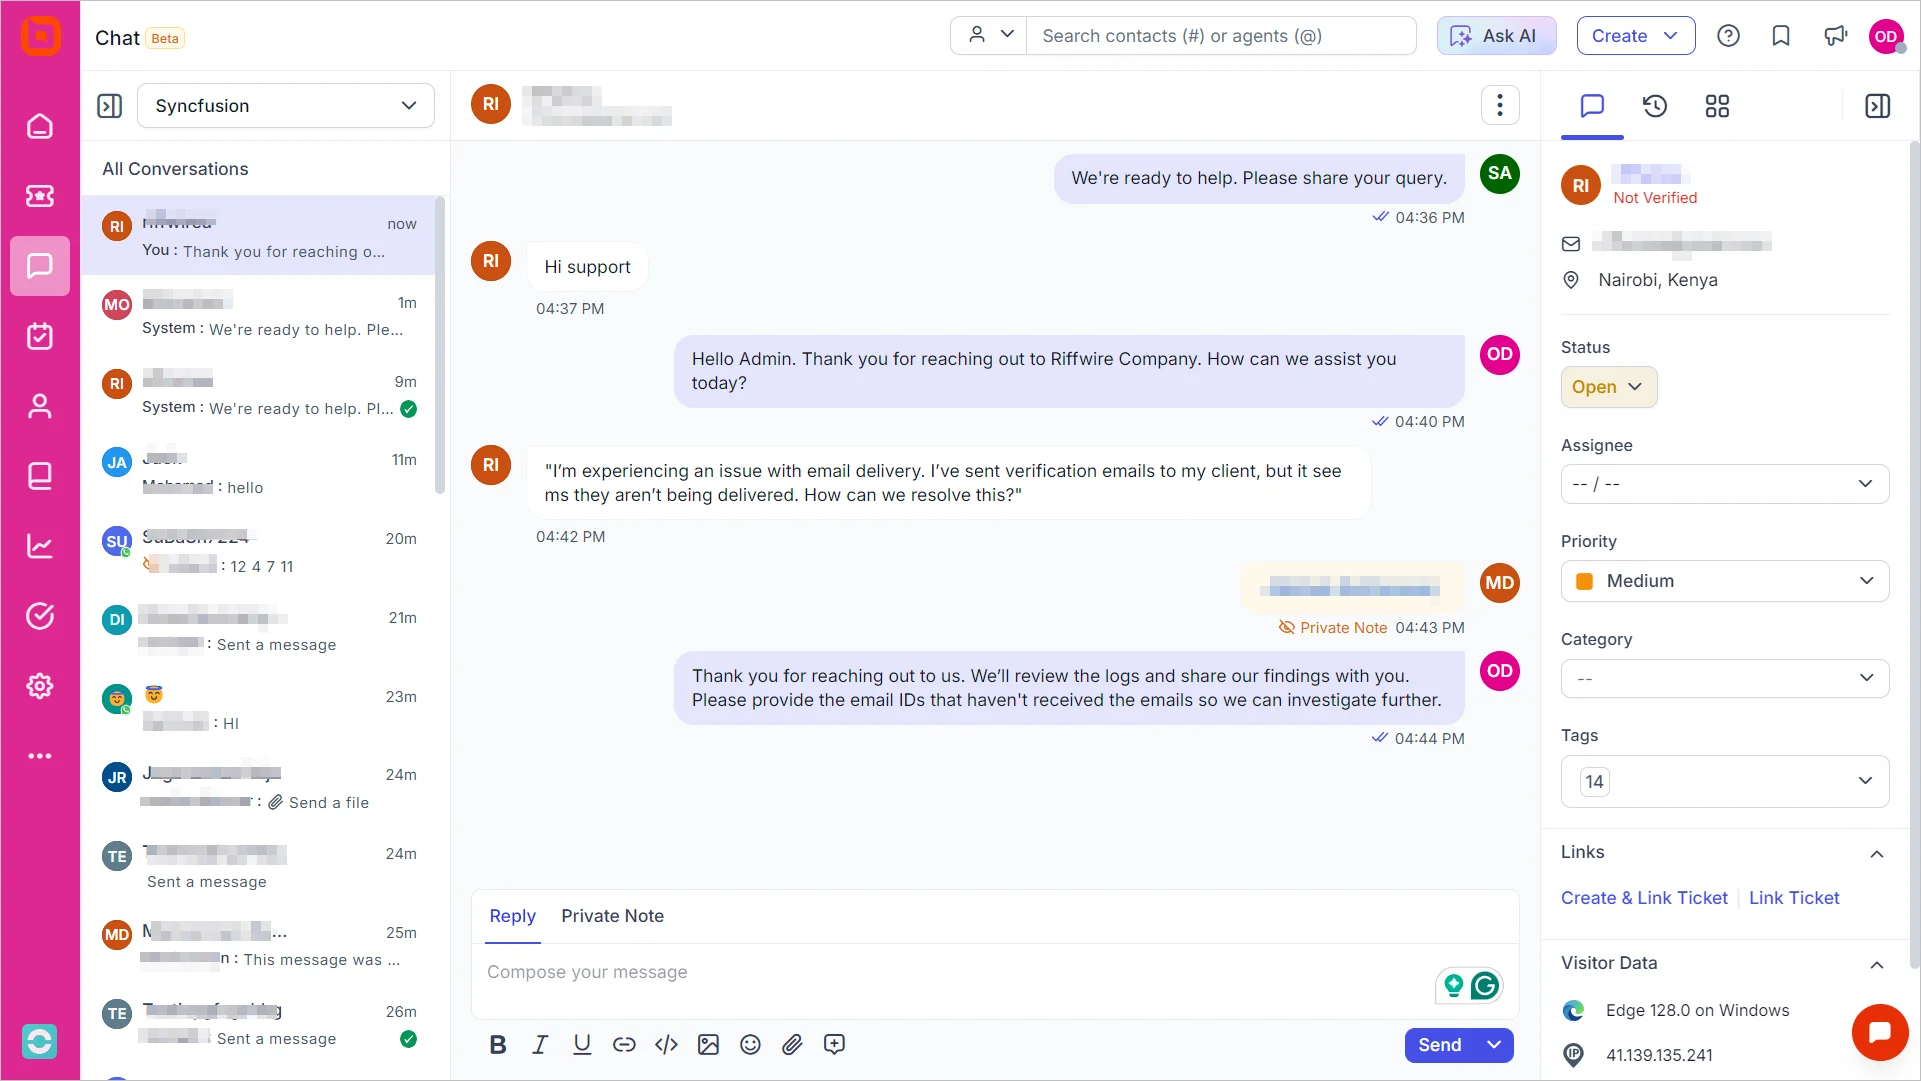Select the Chat icon in the left sidebar
This screenshot has height=1081, width=1921.
point(40,266)
